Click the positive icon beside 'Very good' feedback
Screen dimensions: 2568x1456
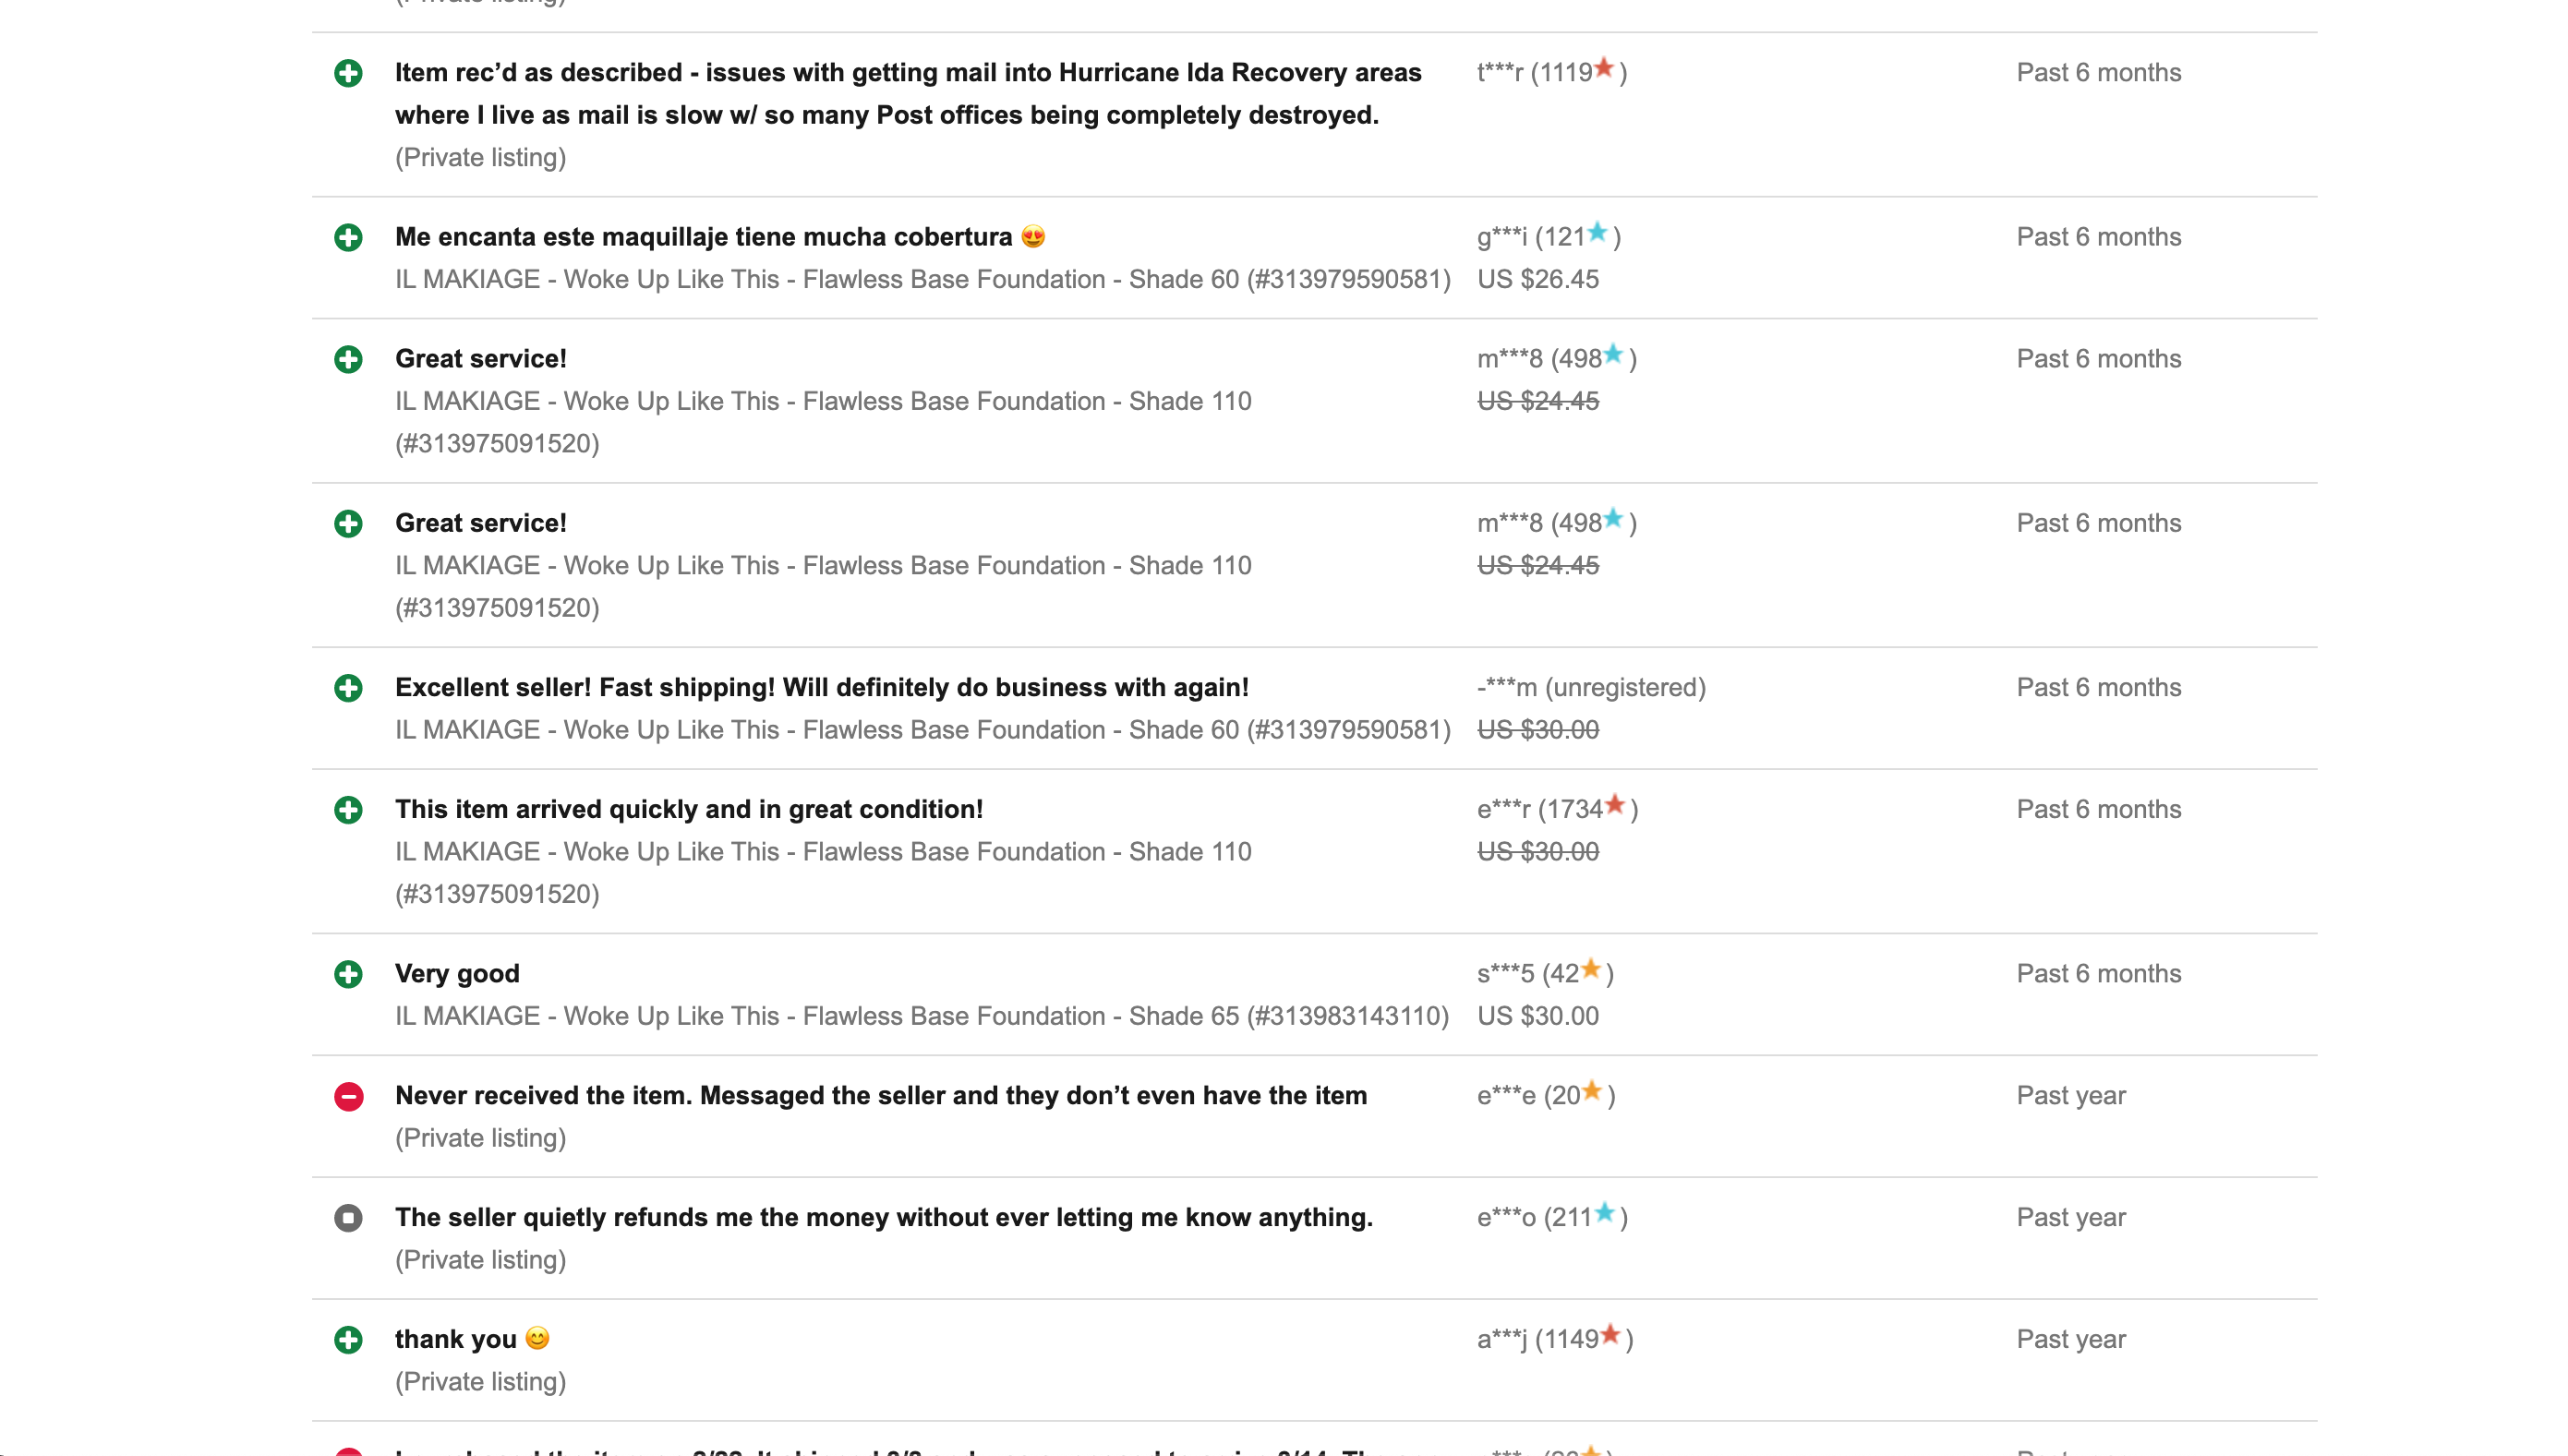[348, 974]
